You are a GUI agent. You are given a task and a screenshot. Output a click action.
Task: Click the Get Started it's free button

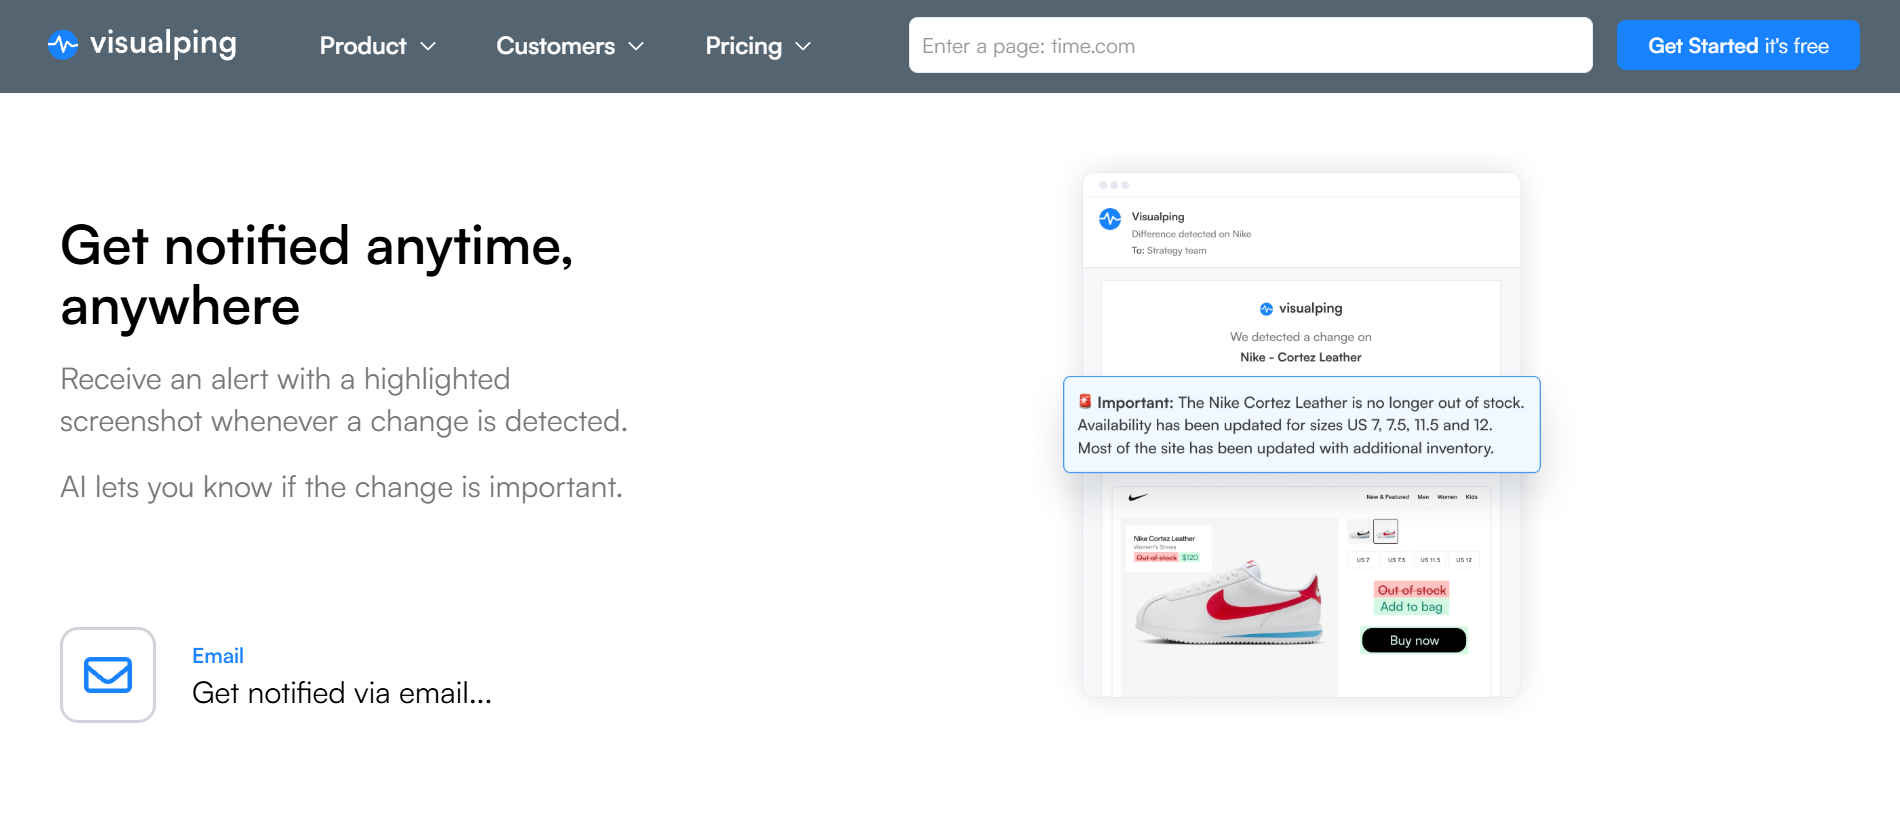1738,45
